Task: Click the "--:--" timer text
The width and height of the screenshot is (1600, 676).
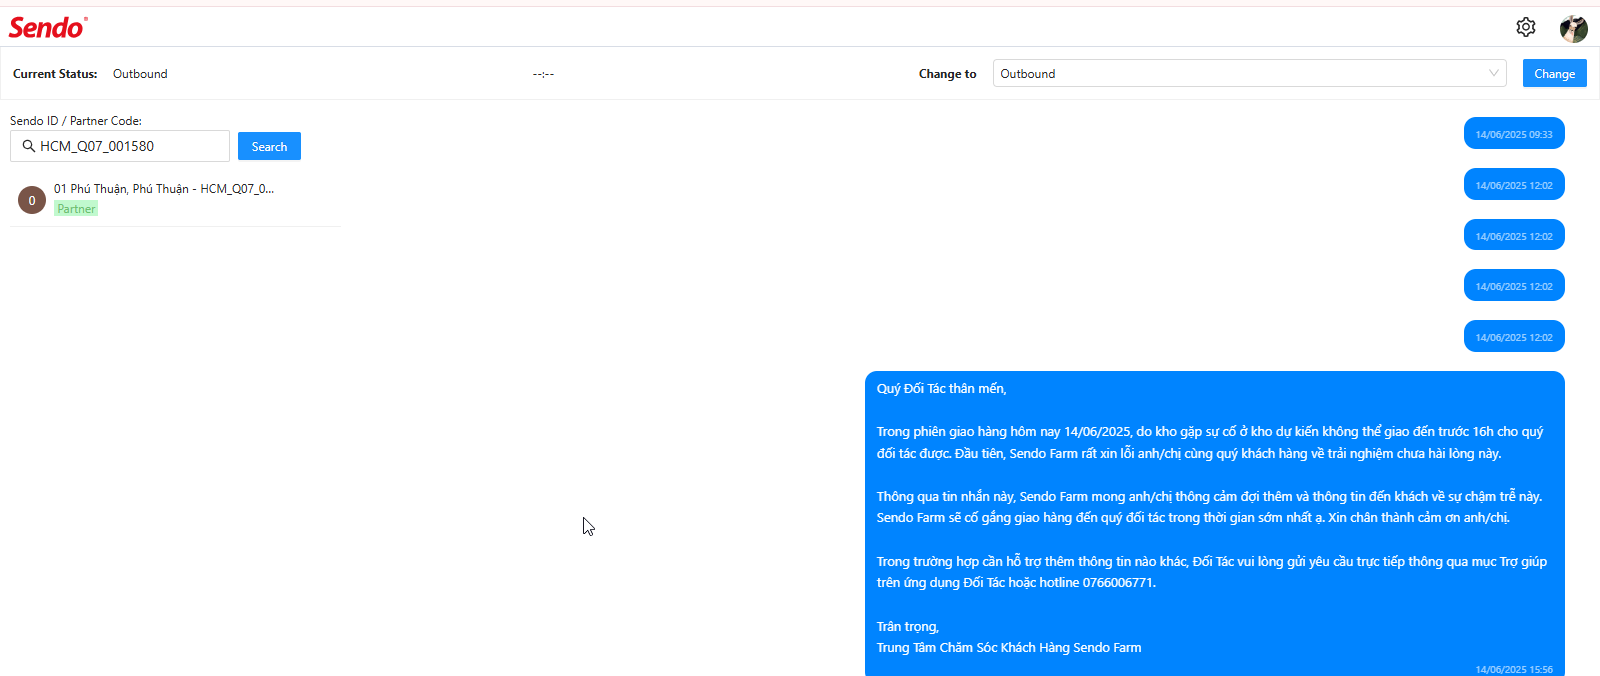Action: tap(543, 74)
